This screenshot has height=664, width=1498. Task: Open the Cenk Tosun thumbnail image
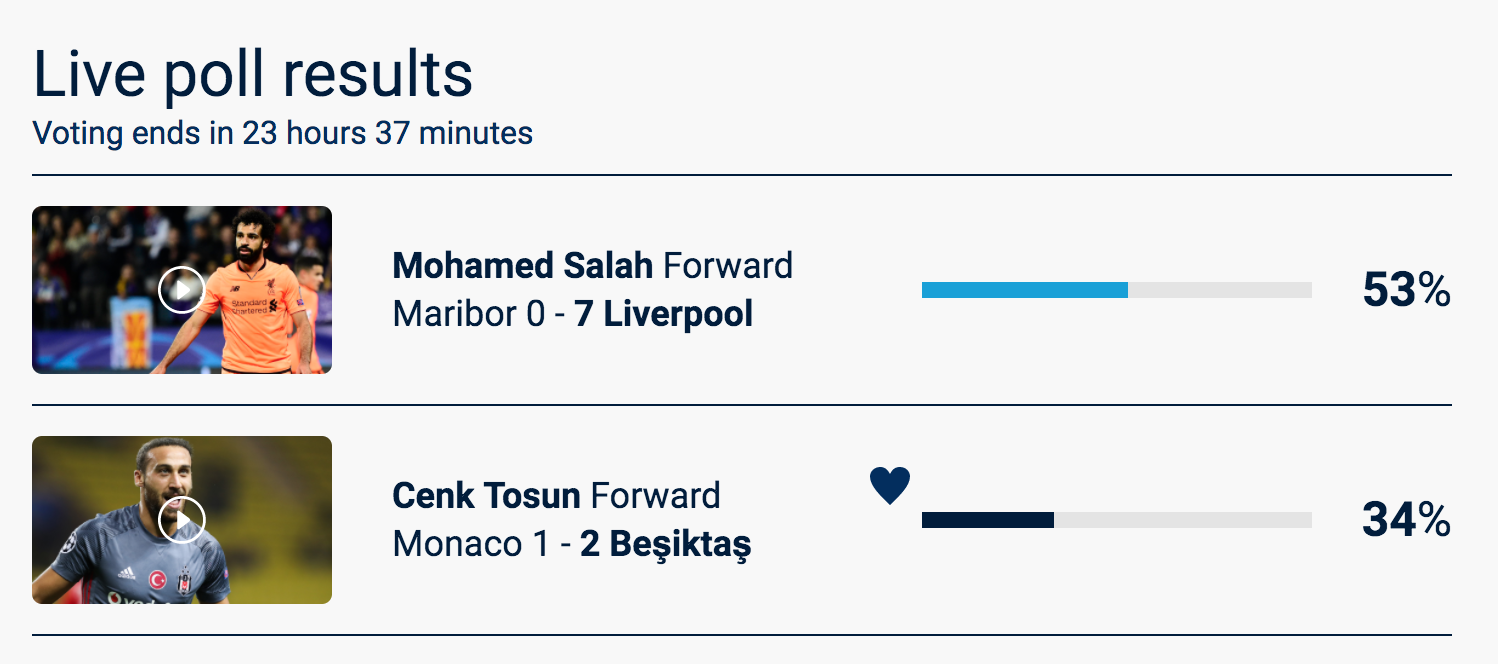[x=182, y=520]
